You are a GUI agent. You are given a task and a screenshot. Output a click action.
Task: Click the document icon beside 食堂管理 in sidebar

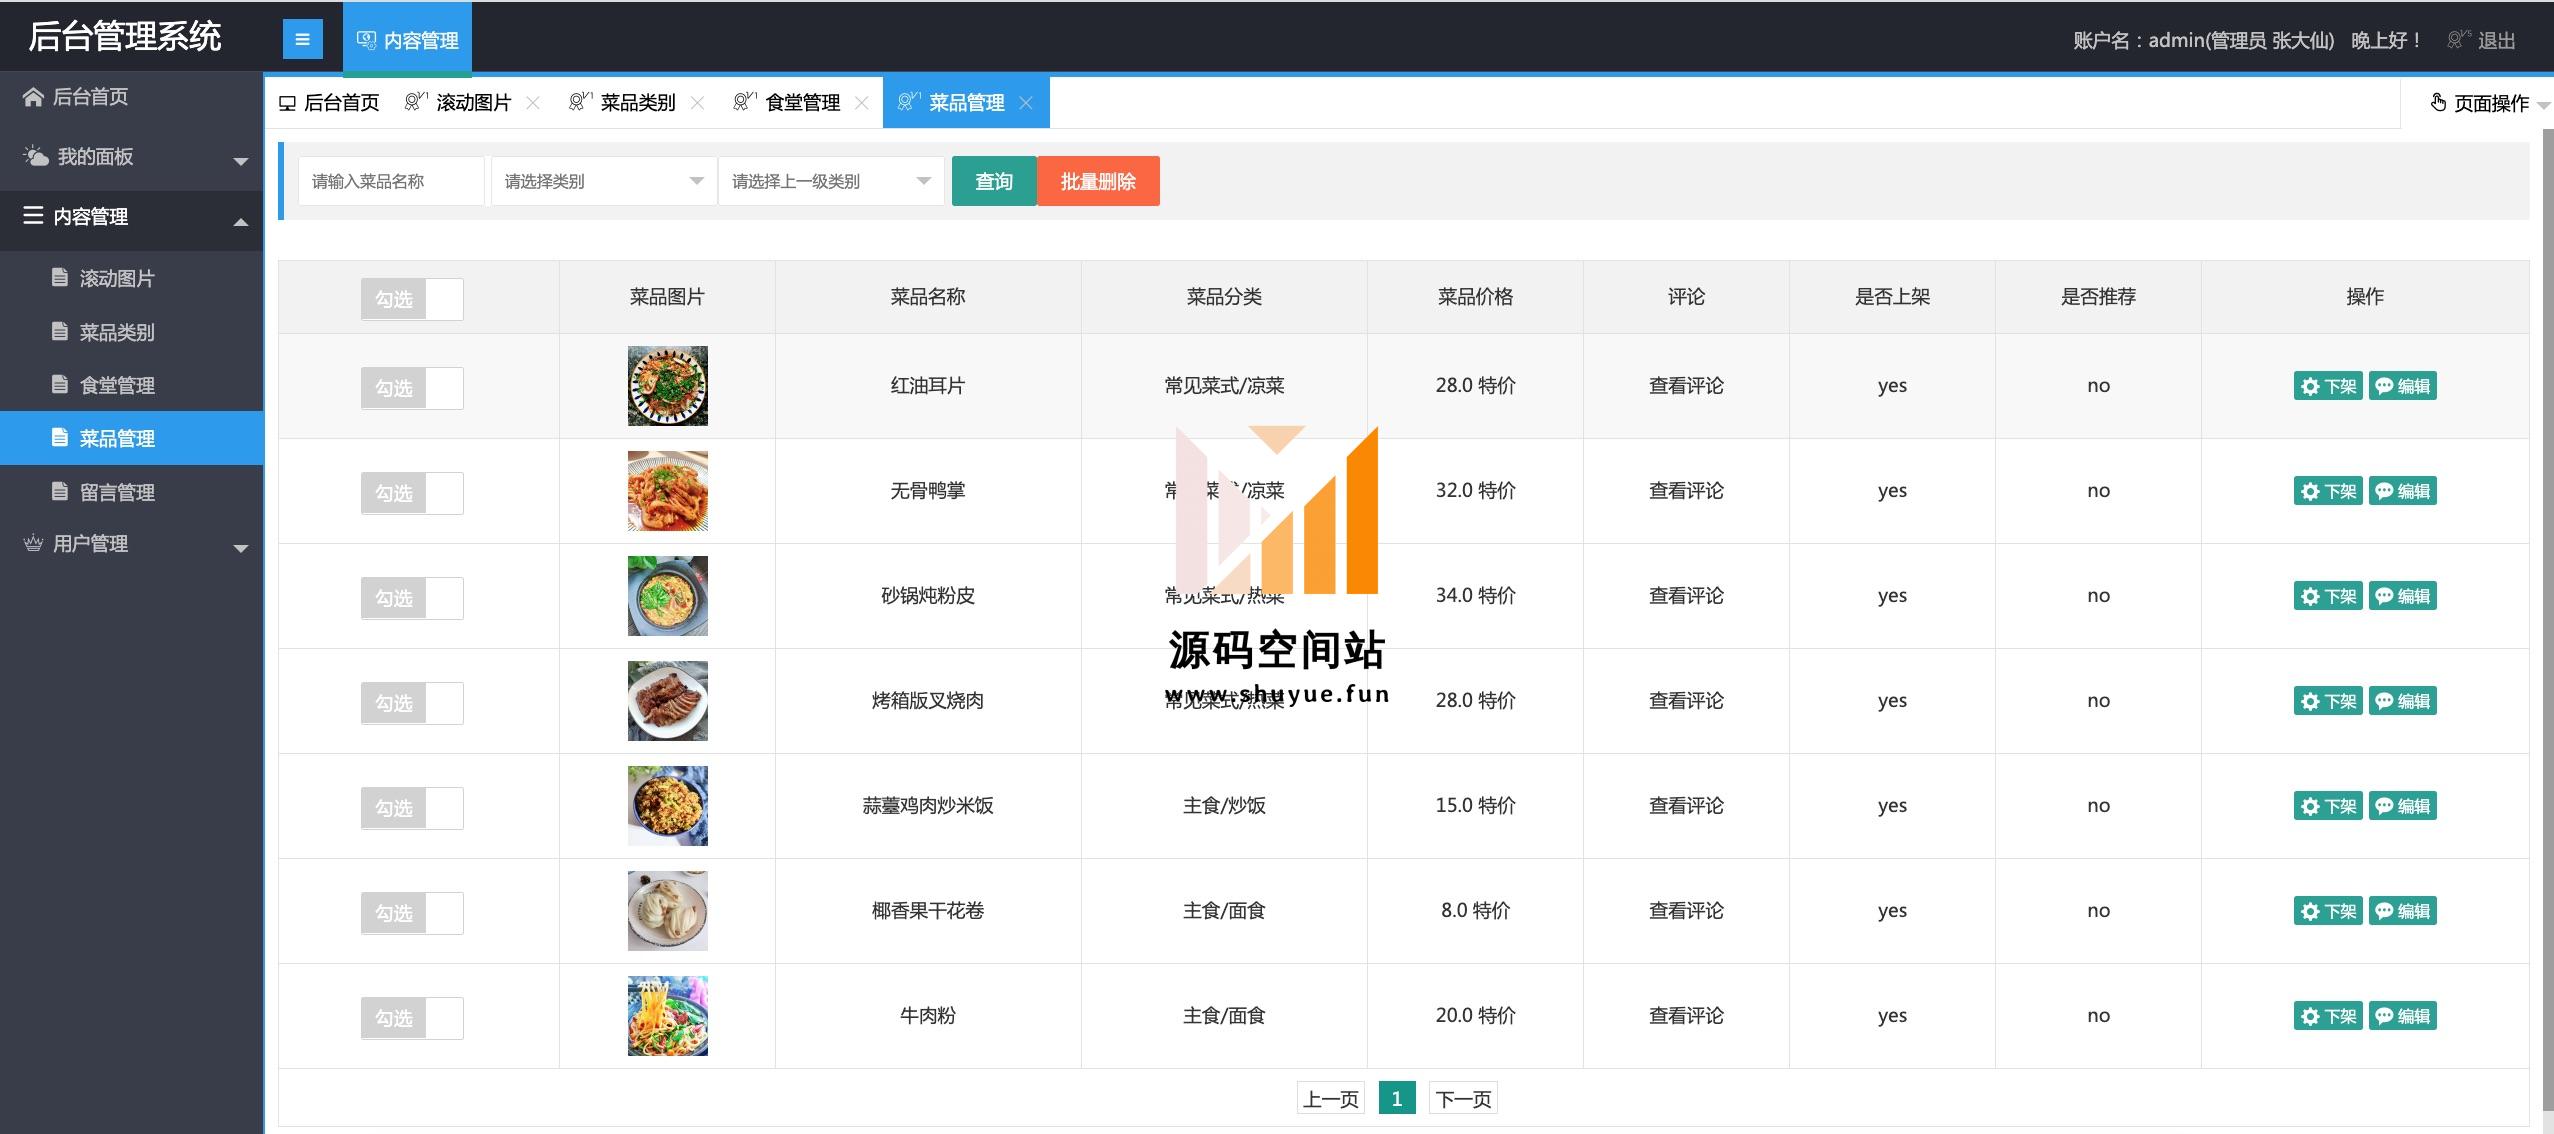(60, 384)
